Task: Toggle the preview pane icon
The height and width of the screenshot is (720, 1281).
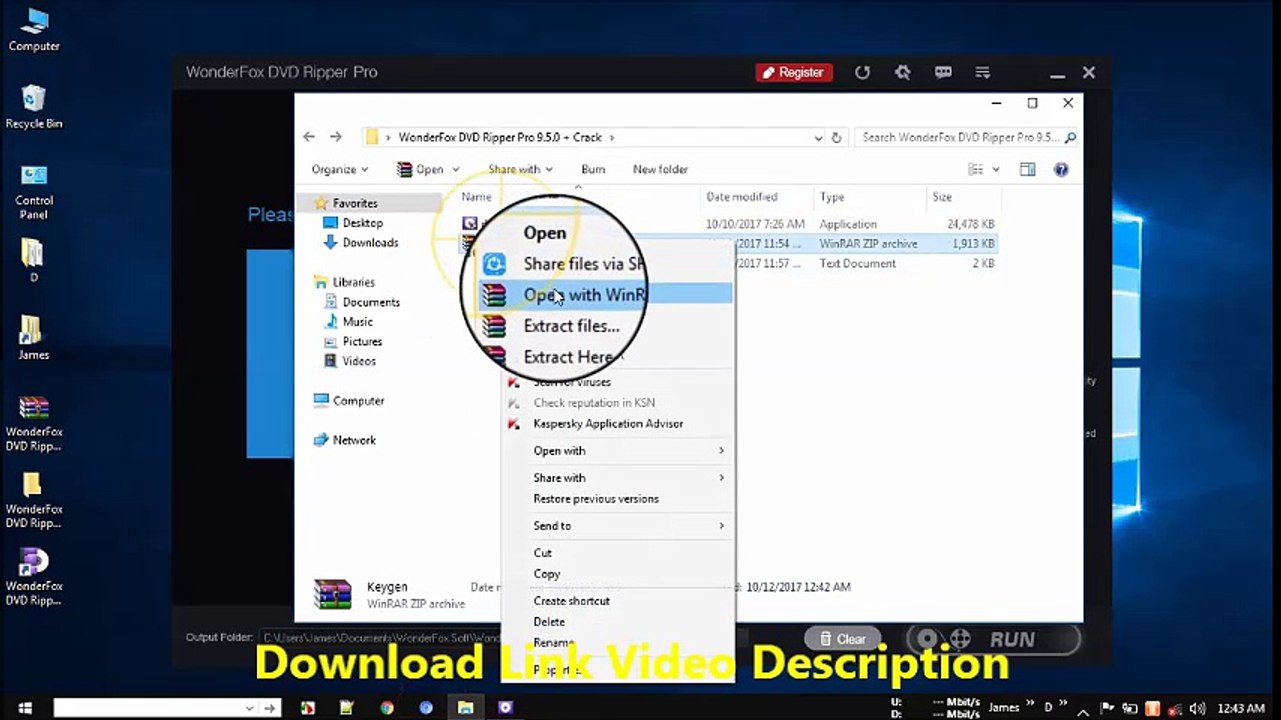Action: coord(1027,170)
